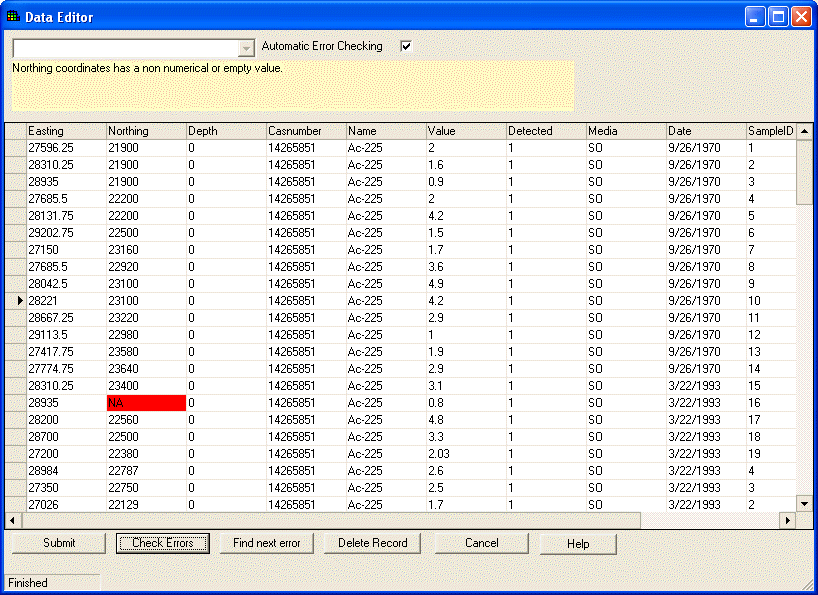818x595 pixels.
Task: Click Easting cell 27596.25
Action: pyautogui.click(x=66, y=148)
